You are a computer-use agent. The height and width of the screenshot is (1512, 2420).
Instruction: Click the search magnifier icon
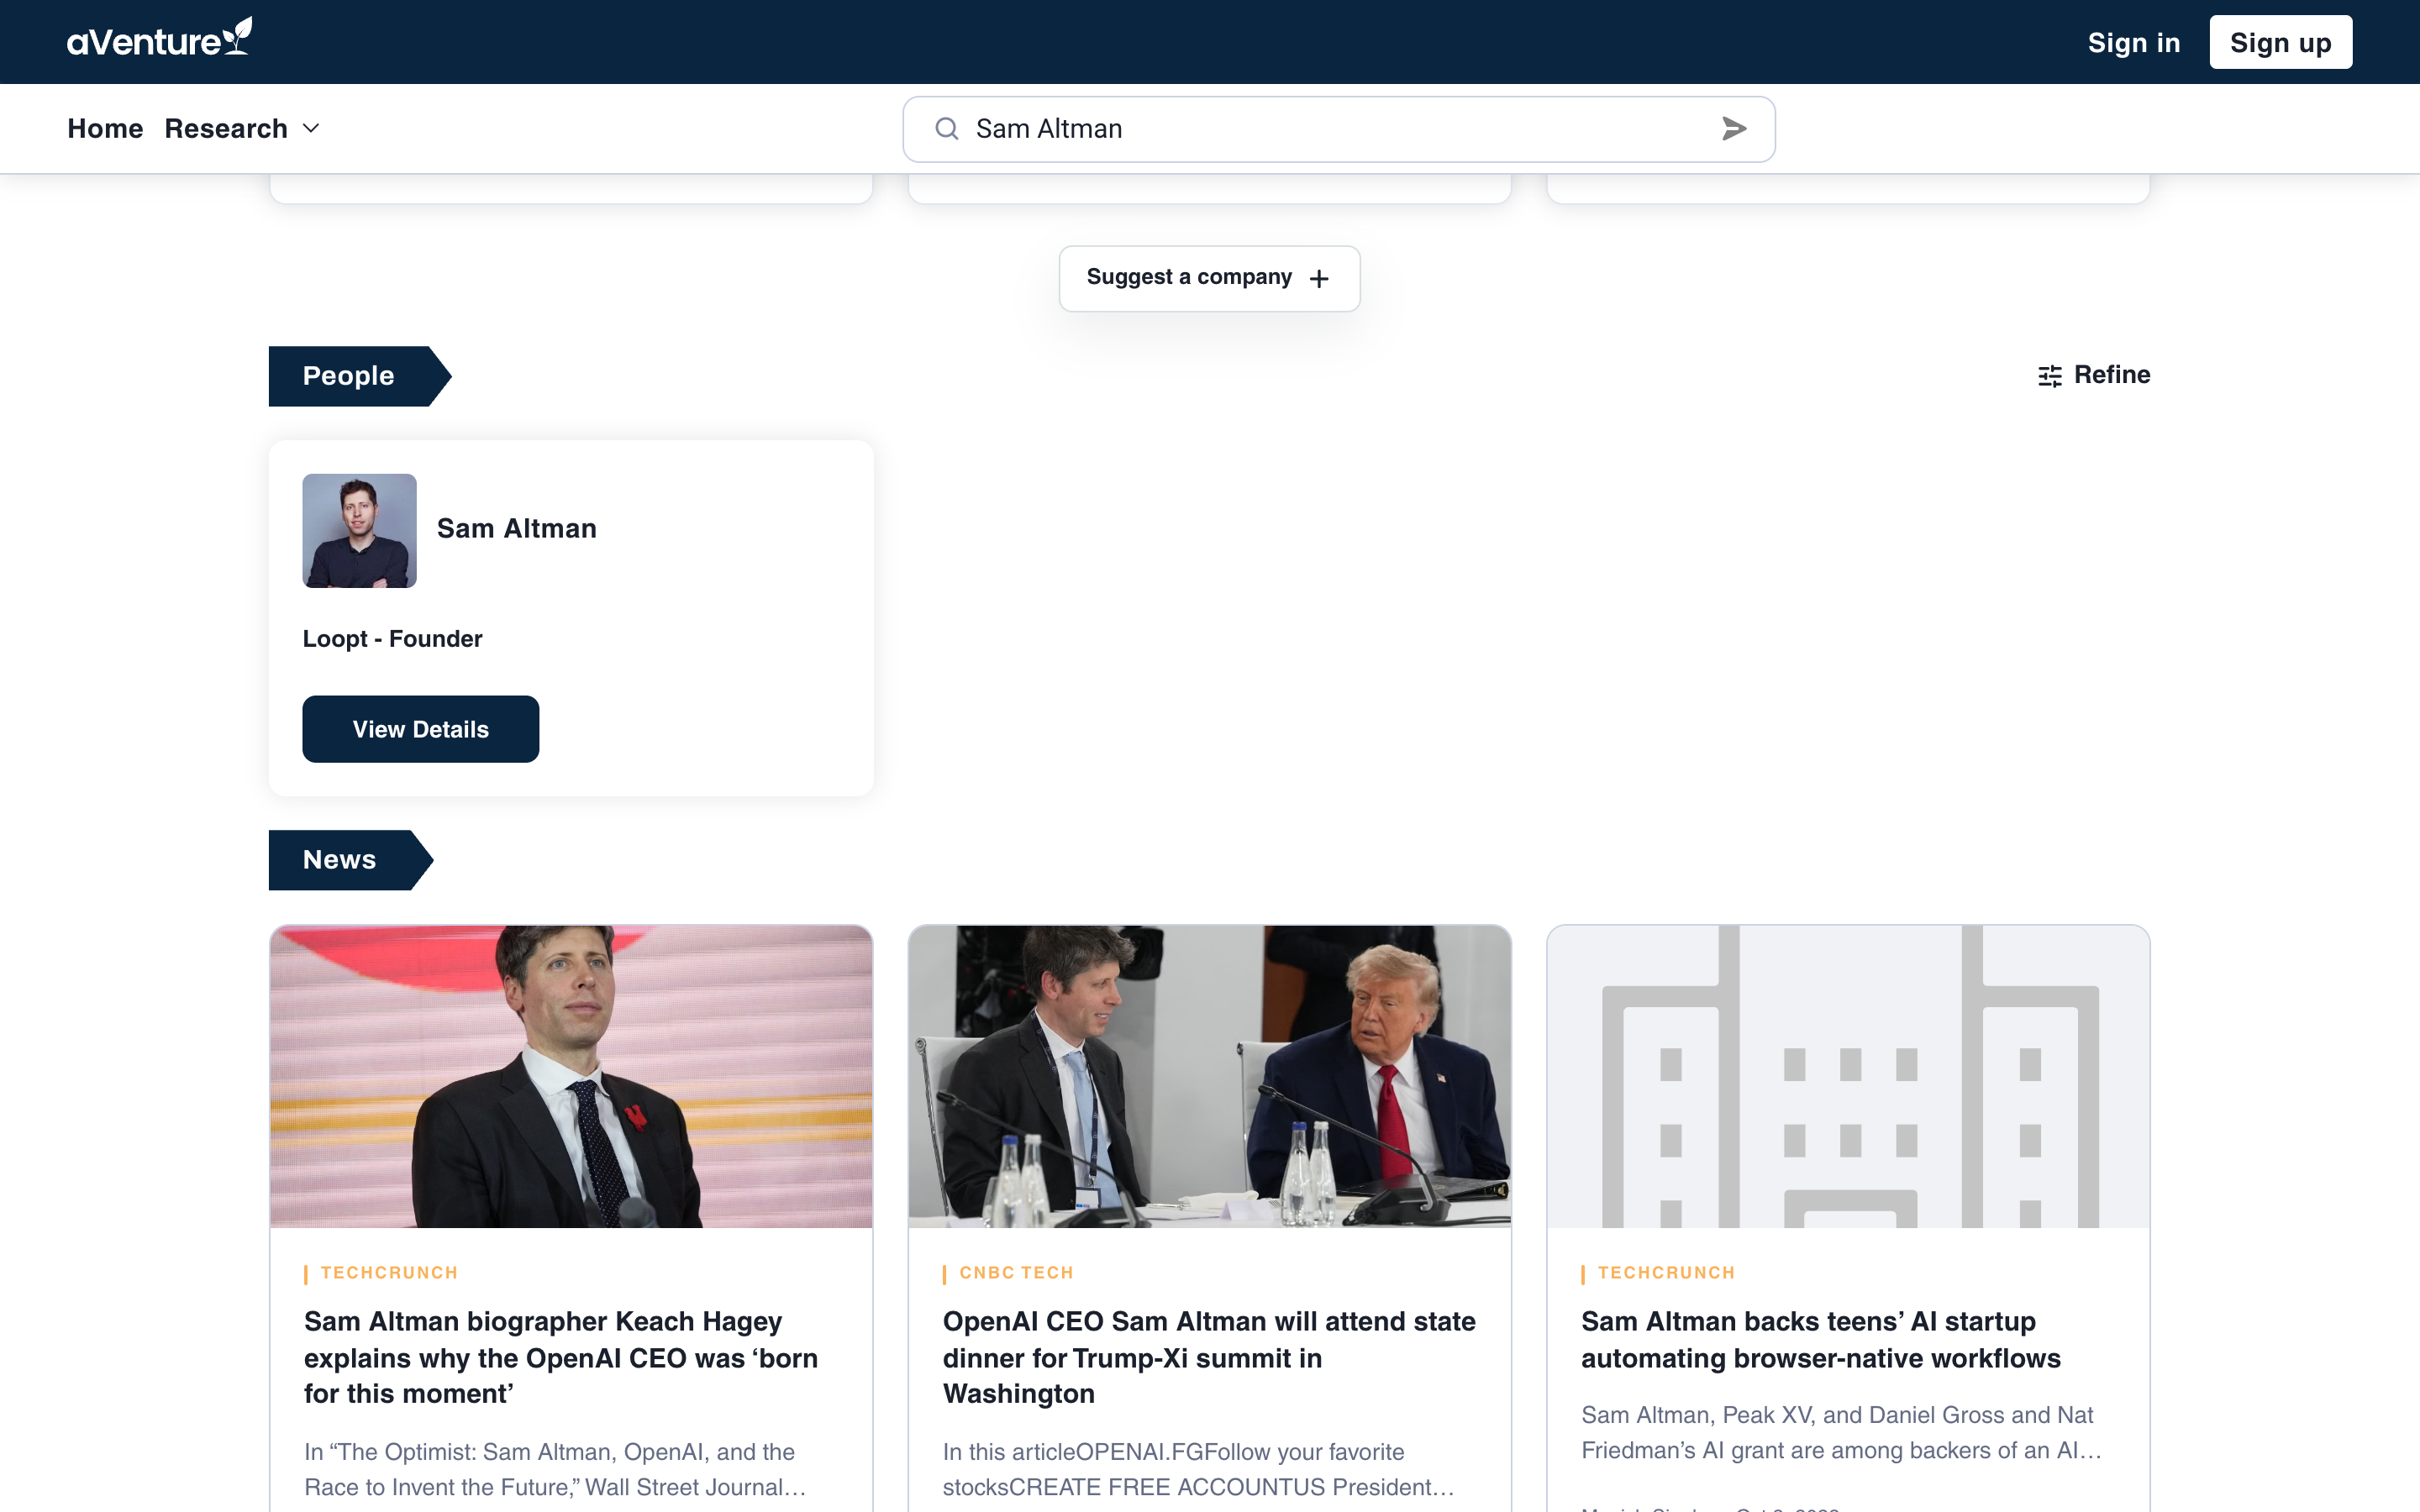[946, 129]
